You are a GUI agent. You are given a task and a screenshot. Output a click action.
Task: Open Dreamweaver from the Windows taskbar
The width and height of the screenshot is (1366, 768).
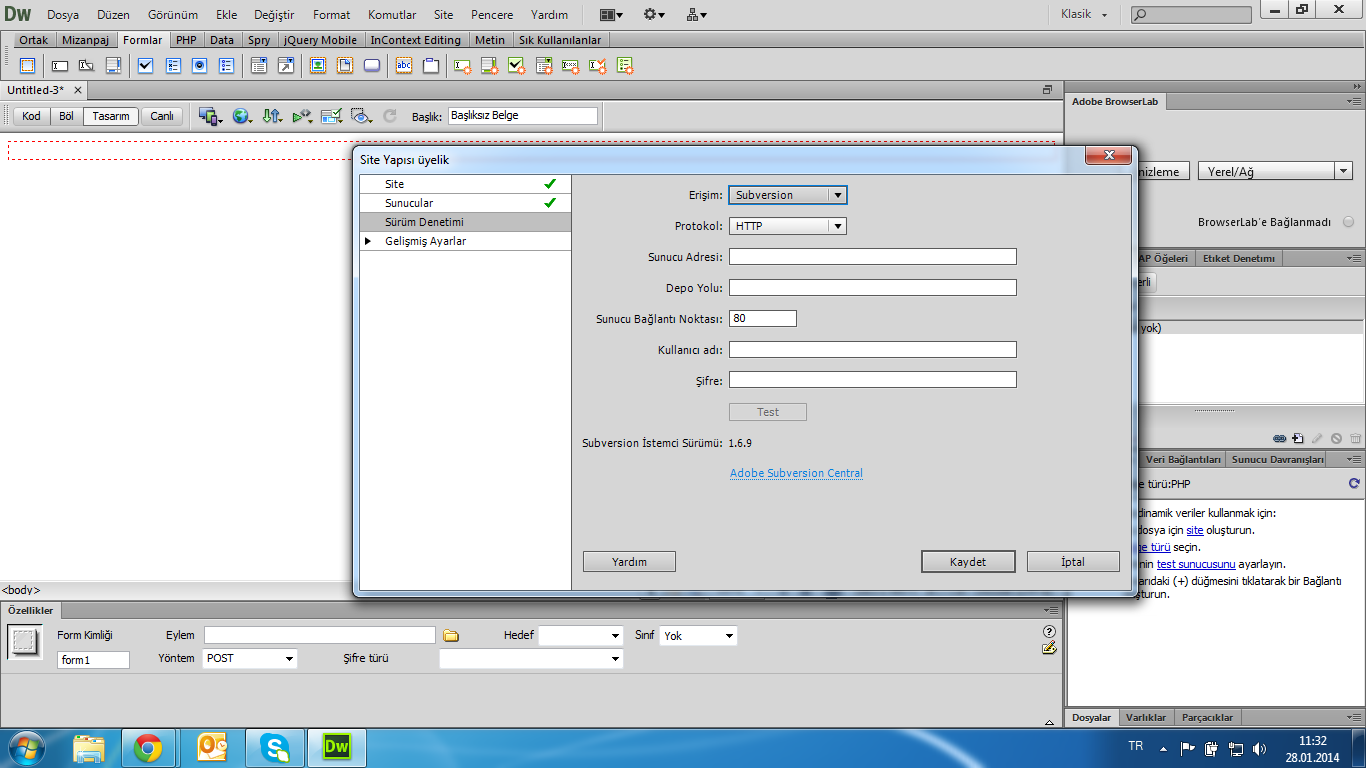coord(336,747)
